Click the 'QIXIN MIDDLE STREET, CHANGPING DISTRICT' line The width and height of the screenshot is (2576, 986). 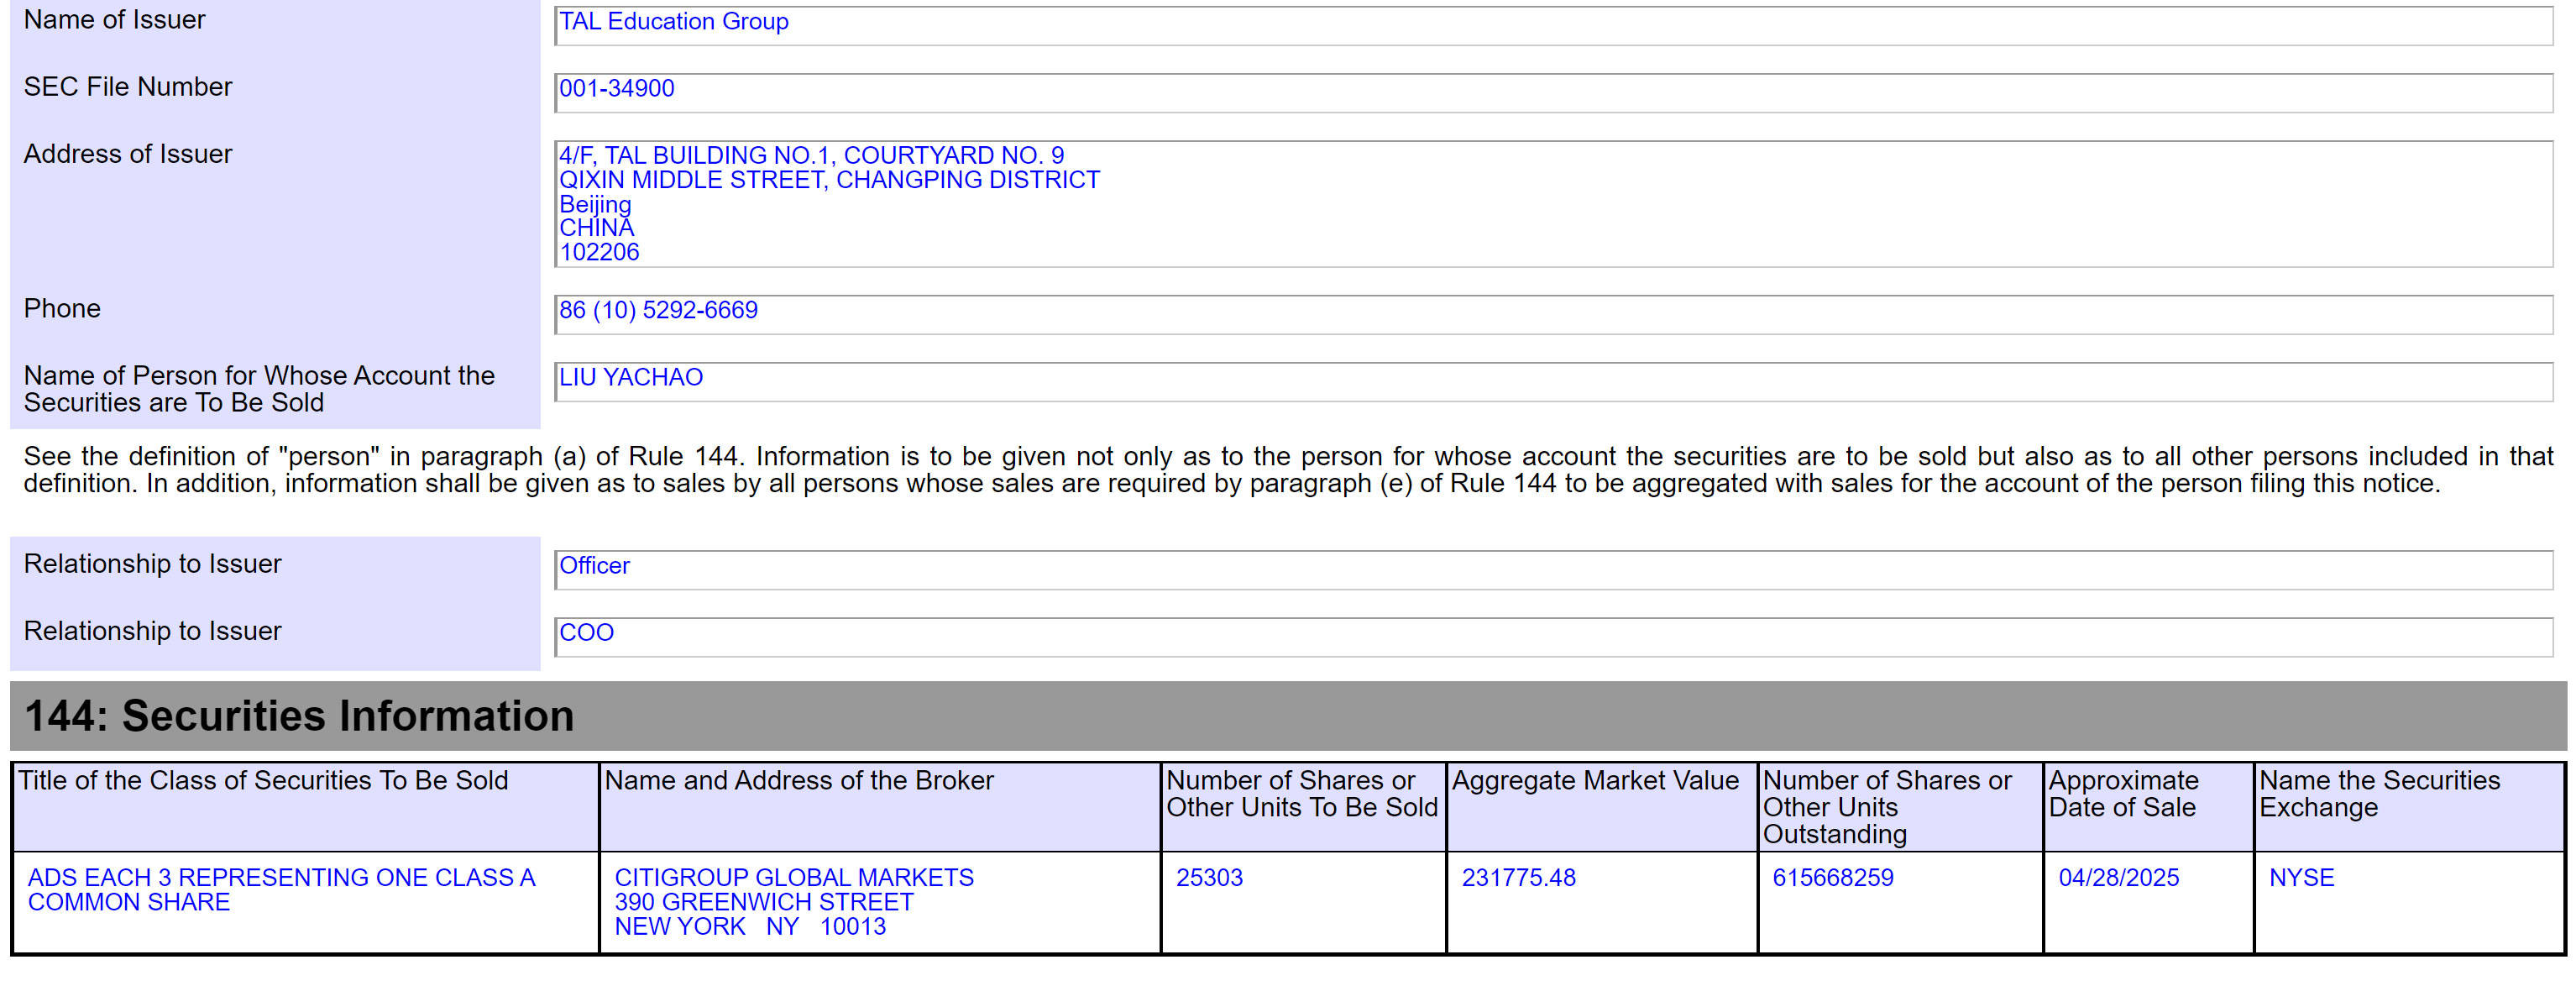(x=829, y=179)
